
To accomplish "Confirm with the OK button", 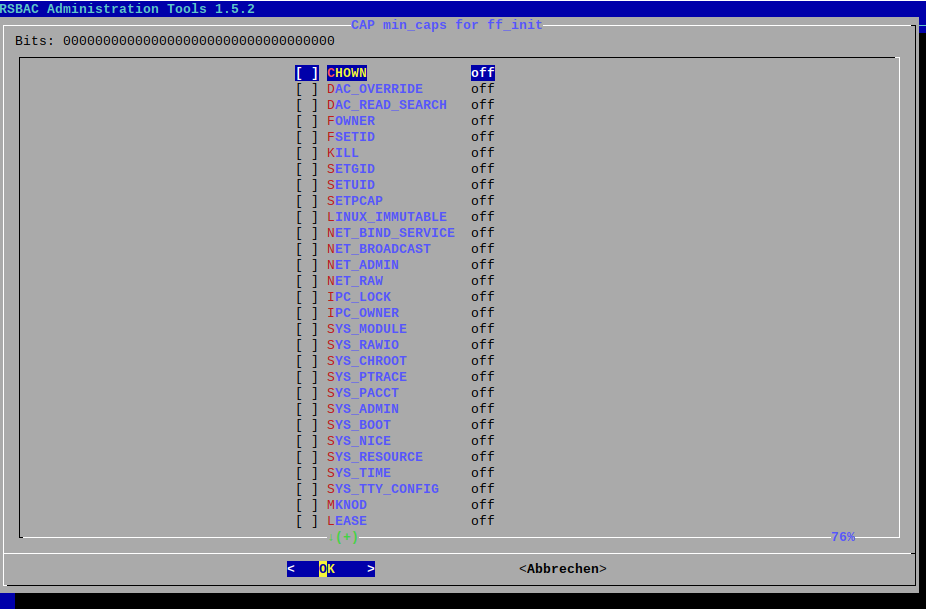I will pos(331,569).
